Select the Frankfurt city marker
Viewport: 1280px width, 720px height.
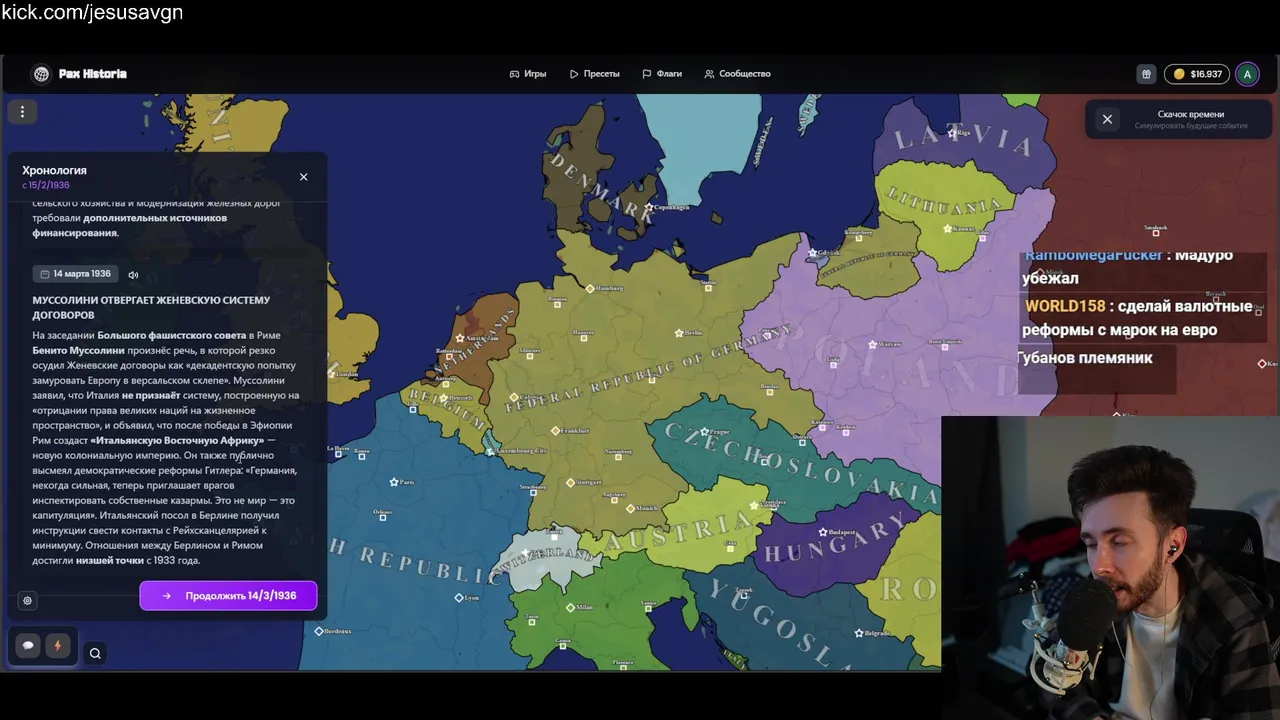[555, 431]
